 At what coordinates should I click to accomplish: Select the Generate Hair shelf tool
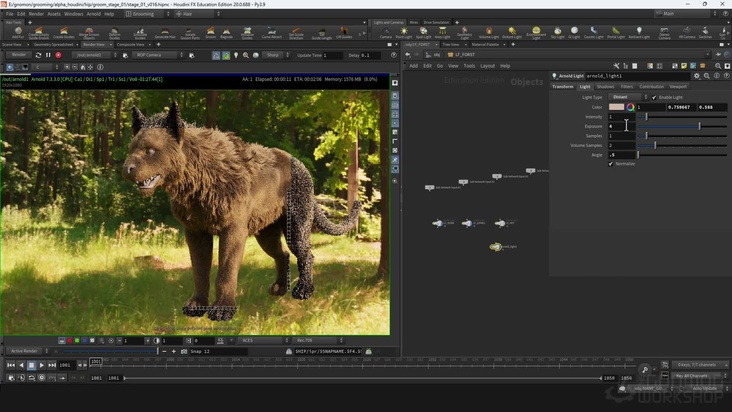click(x=164, y=33)
